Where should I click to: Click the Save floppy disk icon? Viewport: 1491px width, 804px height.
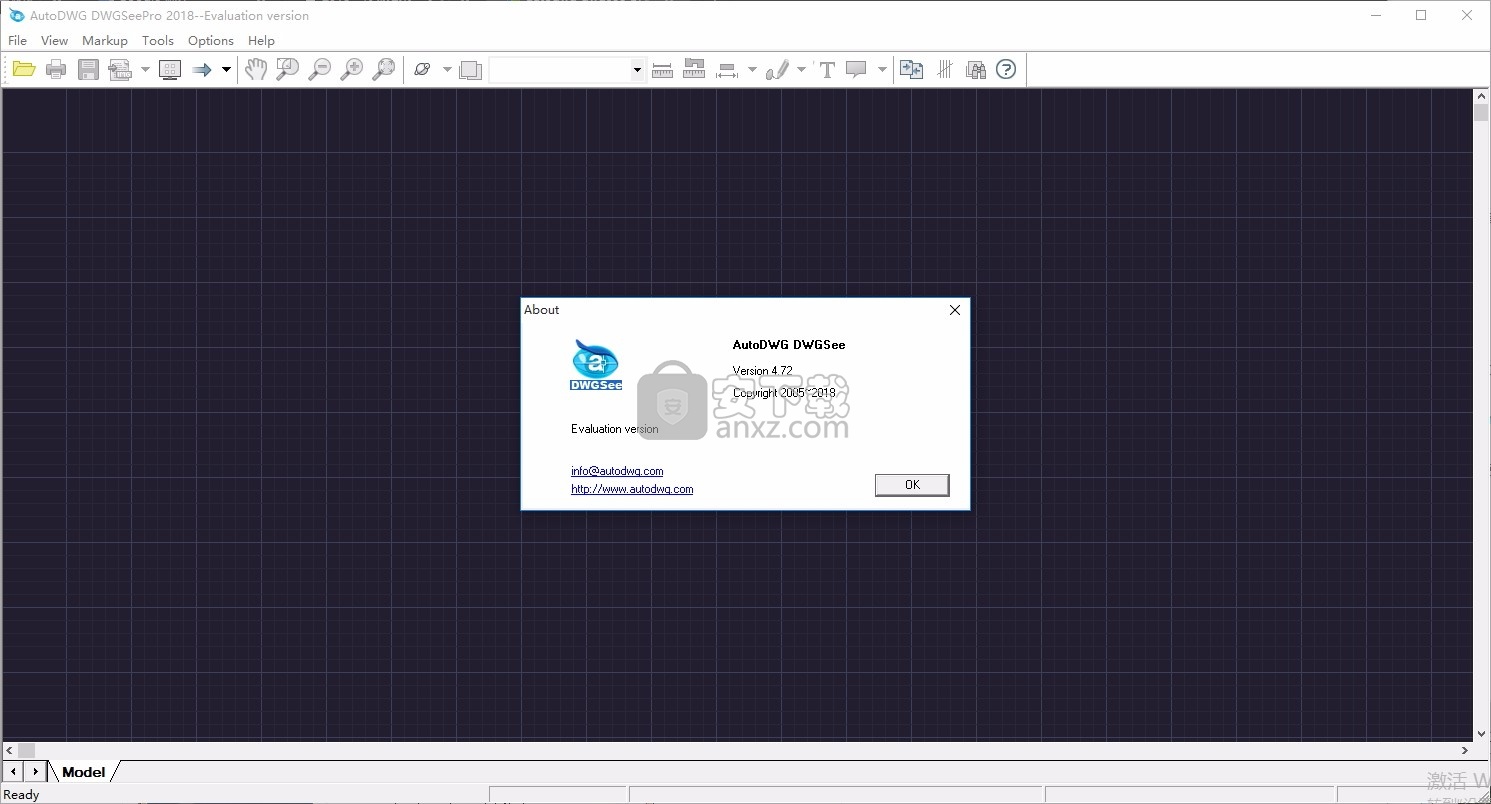point(89,69)
